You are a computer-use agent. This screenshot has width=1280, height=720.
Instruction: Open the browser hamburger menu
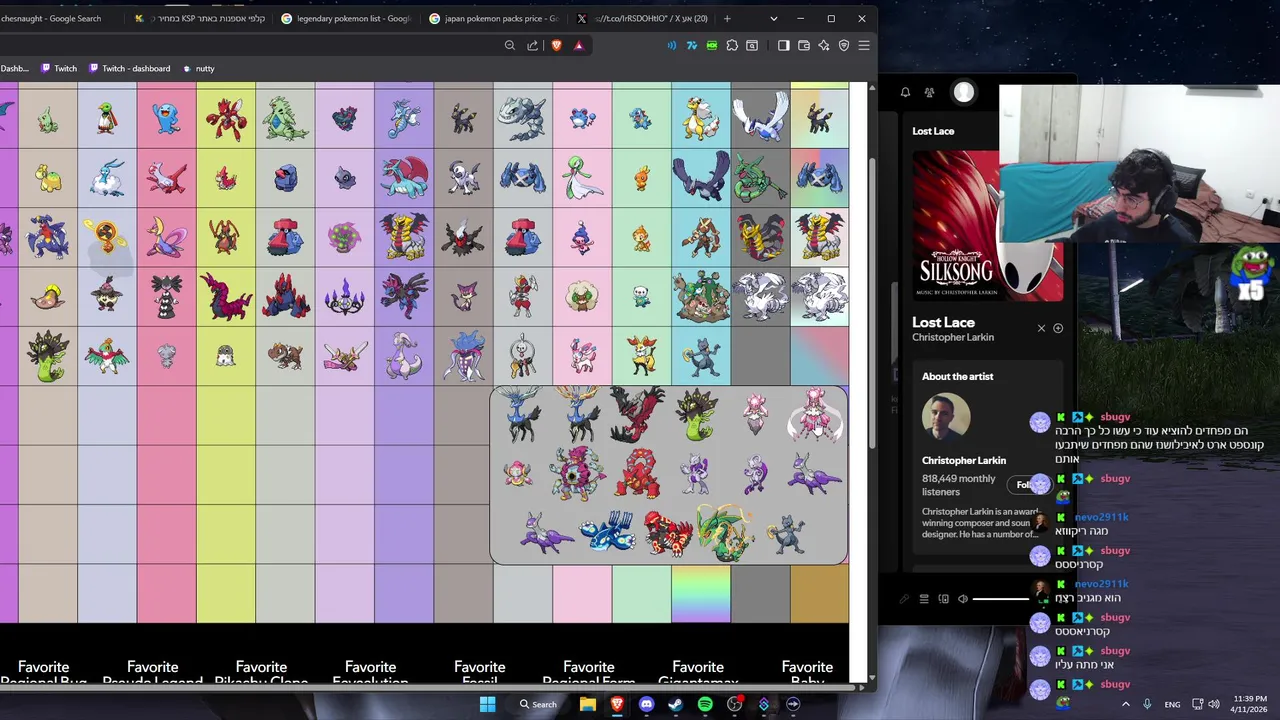point(864,45)
